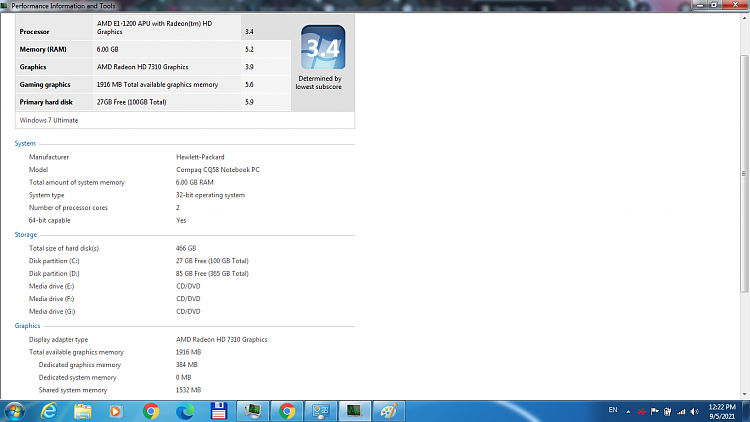Screen dimensions: 750x422
Task: Select the Memory (RAM) row label
Action: tap(43, 49)
